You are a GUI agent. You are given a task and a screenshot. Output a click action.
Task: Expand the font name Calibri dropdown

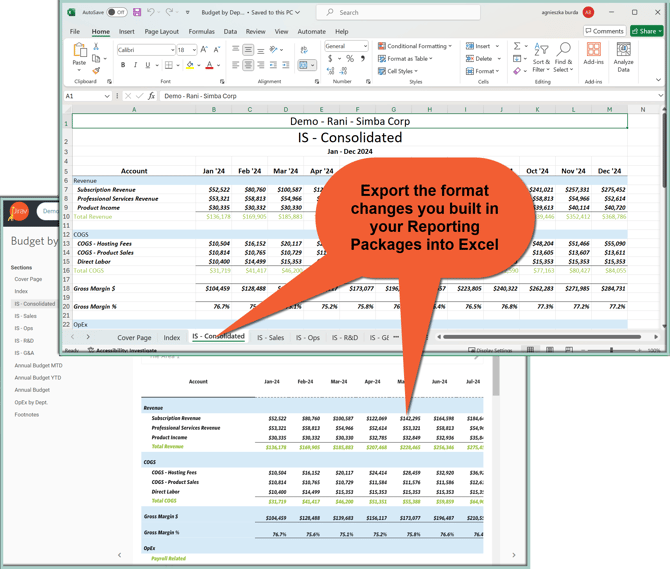(x=171, y=49)
